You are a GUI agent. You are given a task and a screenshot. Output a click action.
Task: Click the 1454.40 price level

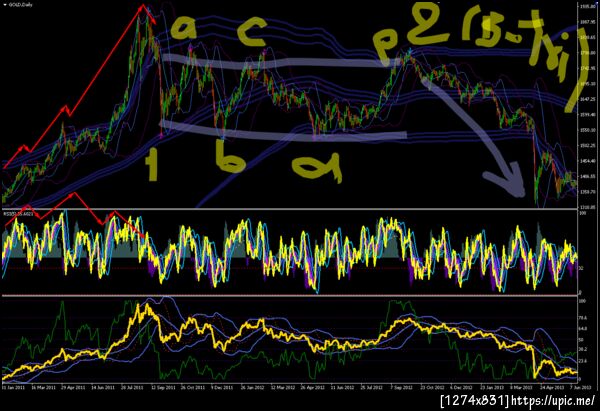coord(586,161)
